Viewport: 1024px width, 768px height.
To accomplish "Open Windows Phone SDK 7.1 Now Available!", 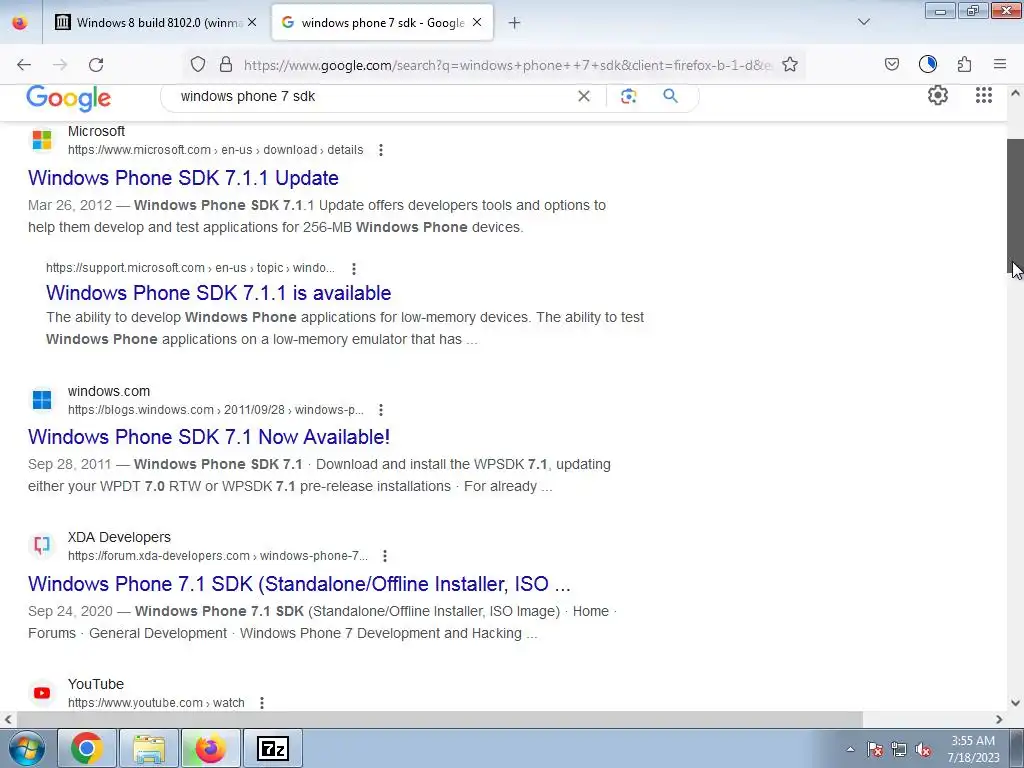I will click(x=209, y=437).
